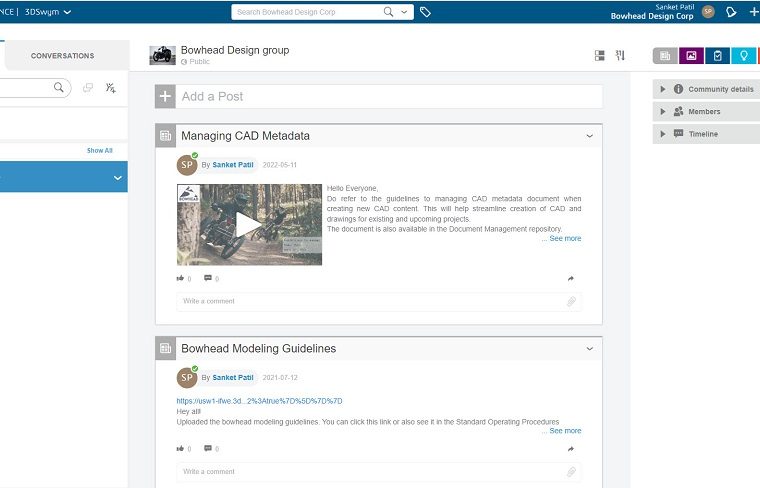Click the conversations search magnifier icon
This screenshot has width=760, height=488.
59,87
